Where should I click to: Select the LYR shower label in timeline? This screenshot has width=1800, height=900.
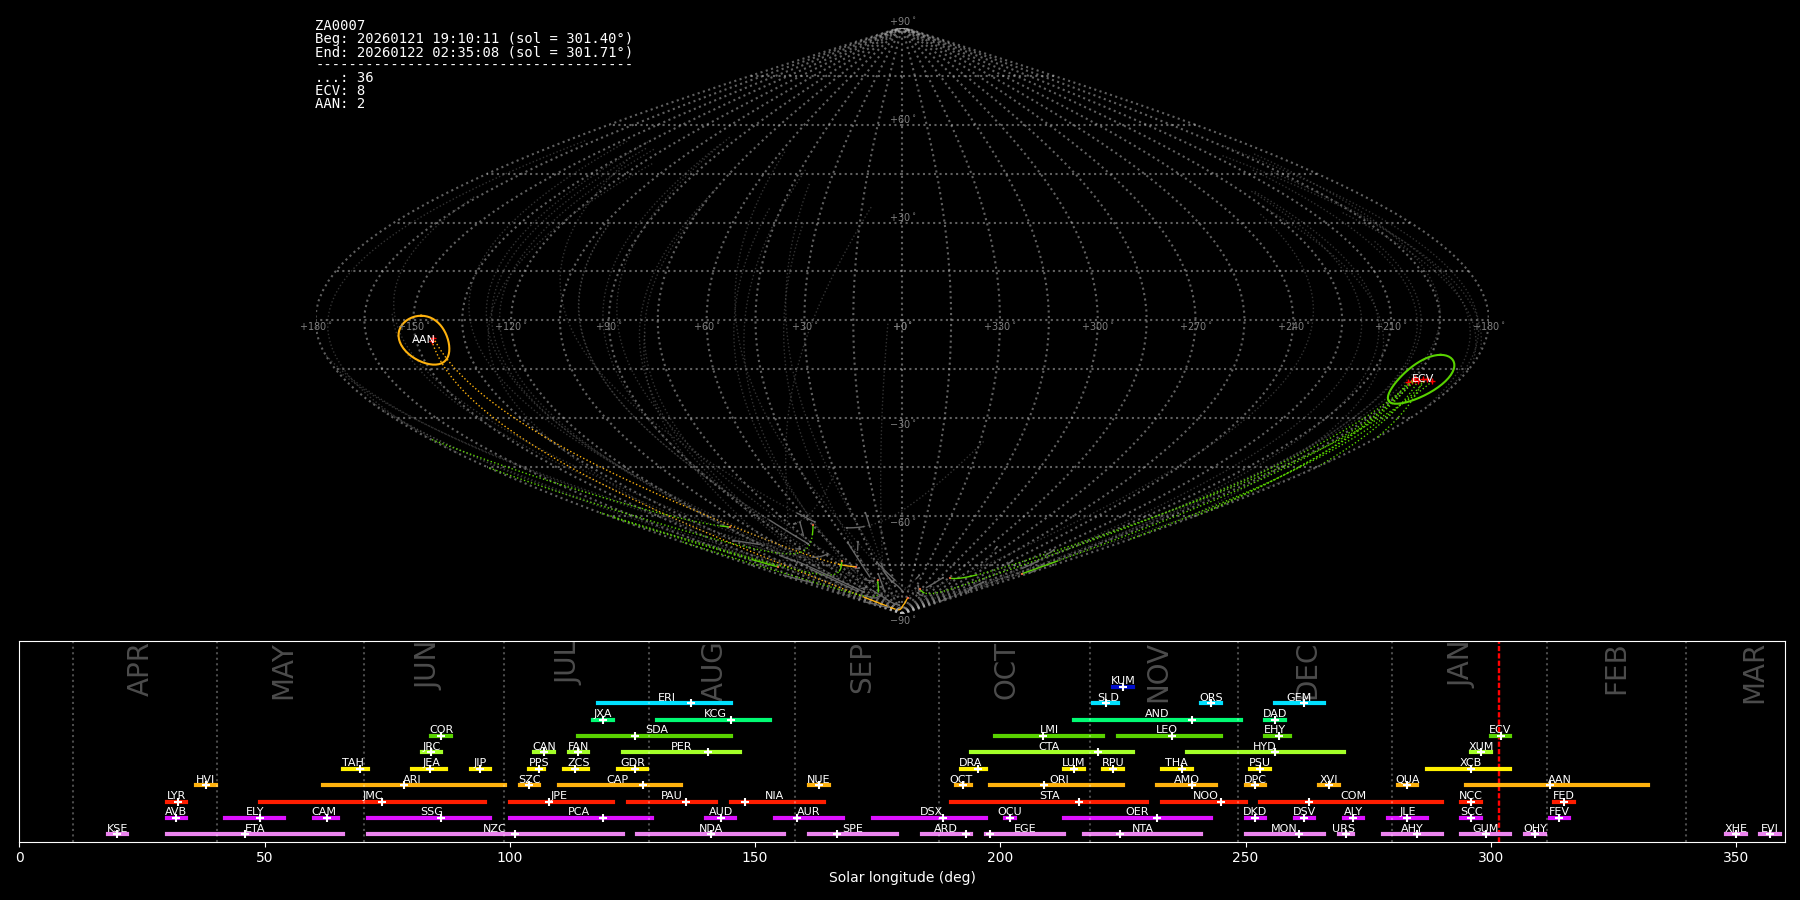point(176,796)
